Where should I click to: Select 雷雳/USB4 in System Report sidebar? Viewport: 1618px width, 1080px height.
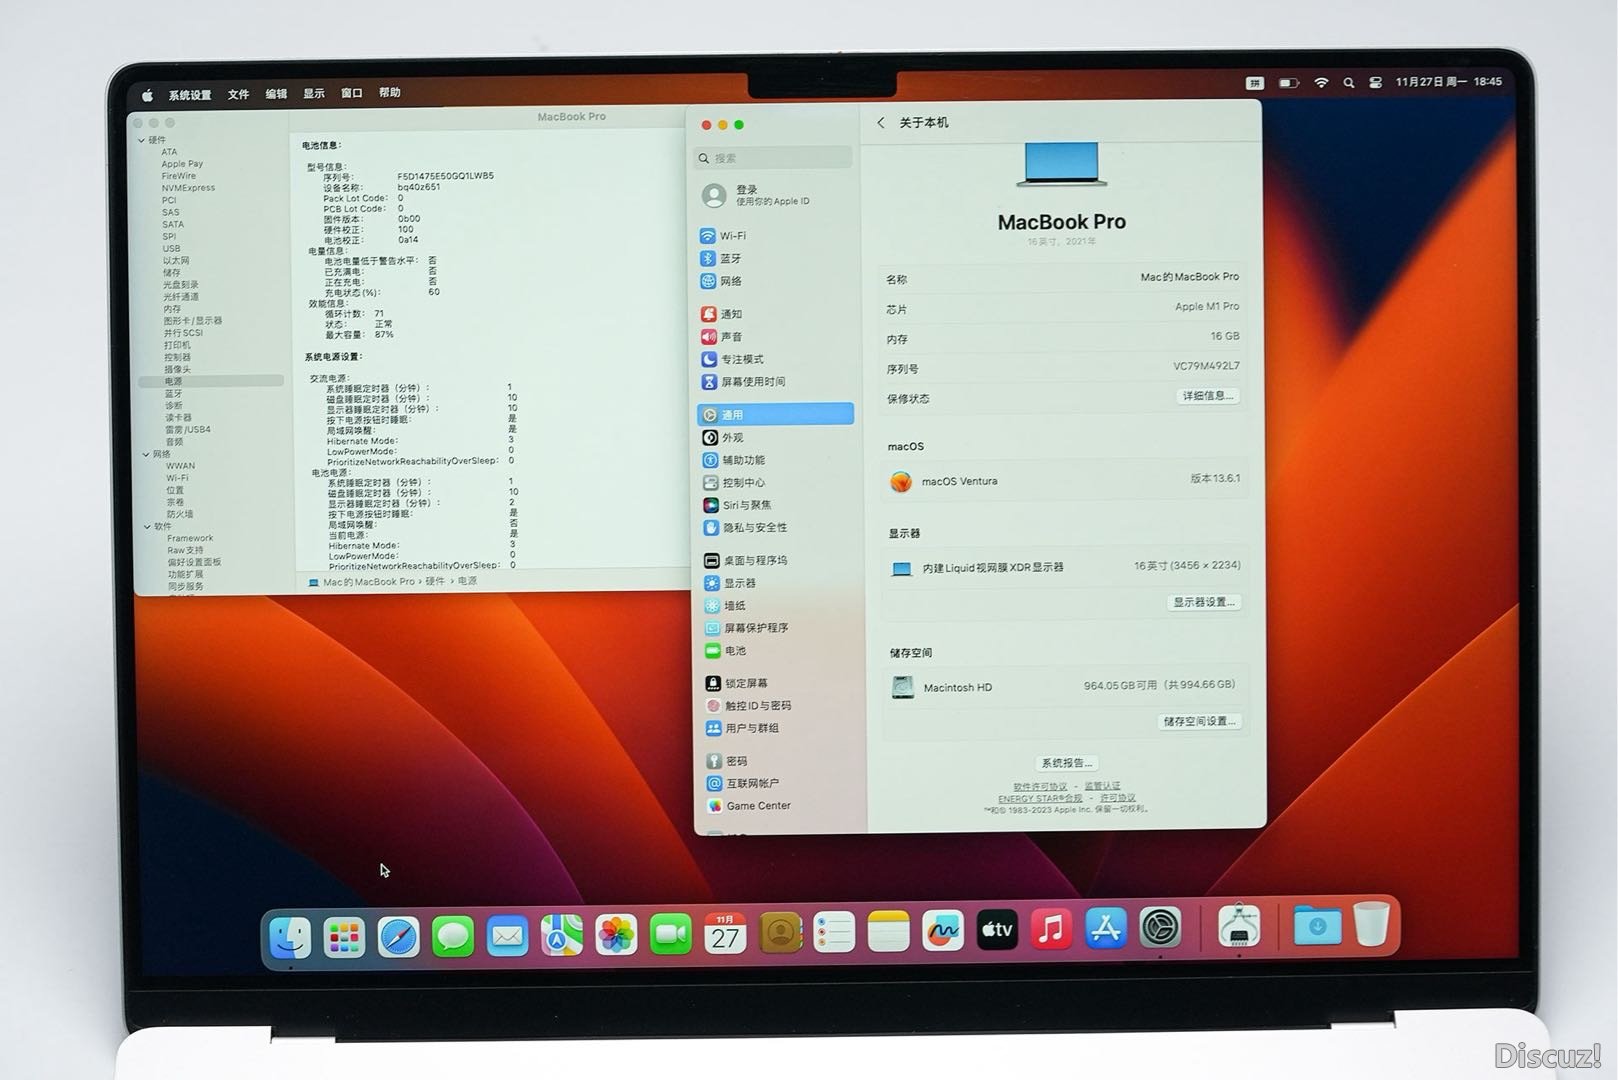[188, 430]
